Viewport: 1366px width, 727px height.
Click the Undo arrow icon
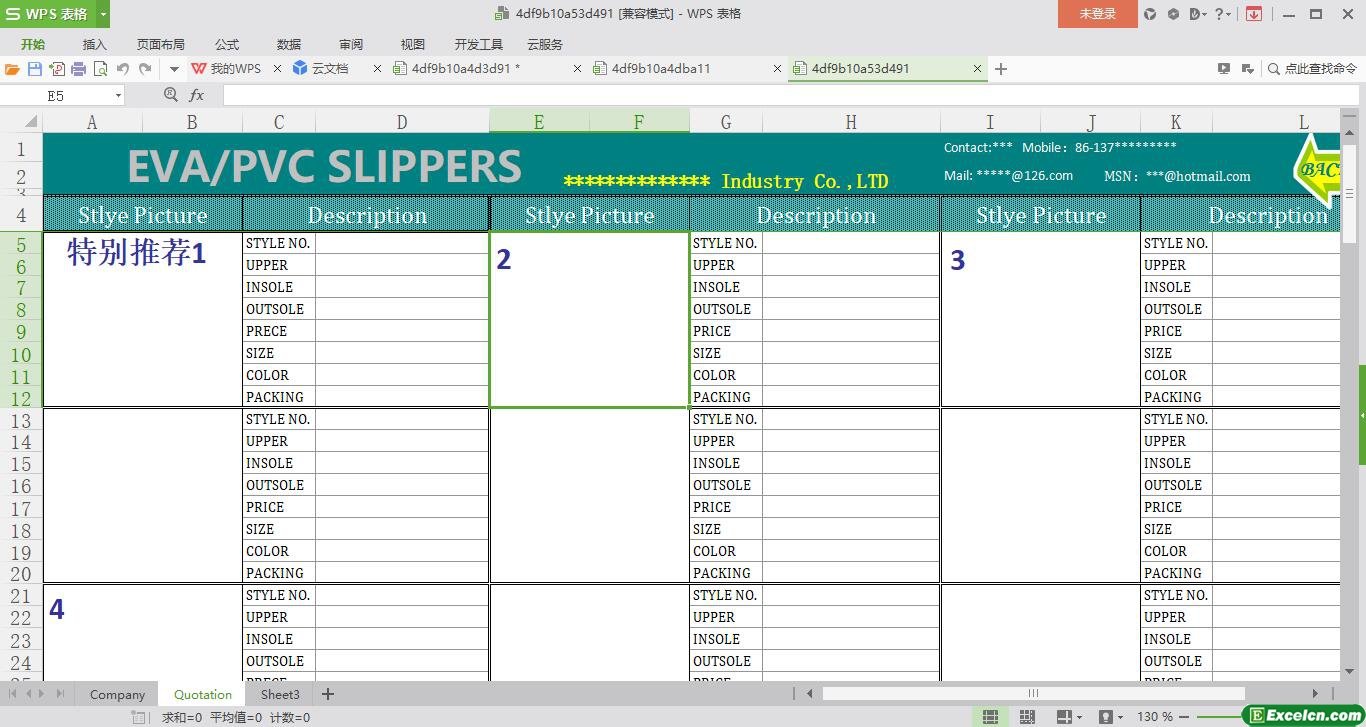[x=123, y=69]
